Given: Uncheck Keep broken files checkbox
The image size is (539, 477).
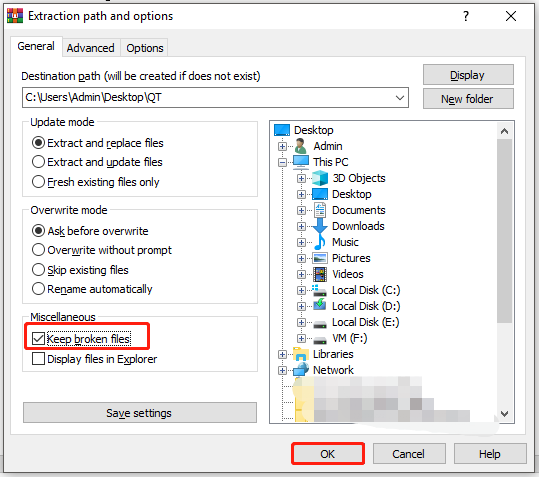Looking at the screenshot, I should 38,339.
